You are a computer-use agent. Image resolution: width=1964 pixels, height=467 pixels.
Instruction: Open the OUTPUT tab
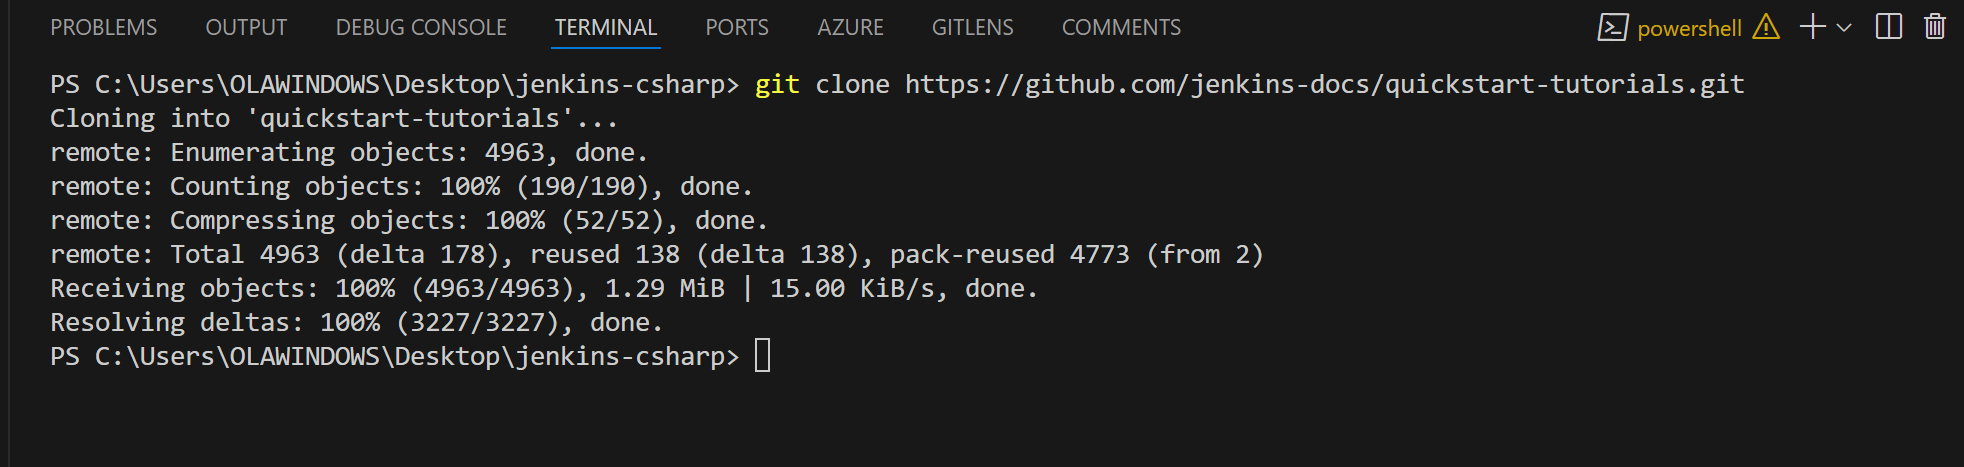pos(246,28)
